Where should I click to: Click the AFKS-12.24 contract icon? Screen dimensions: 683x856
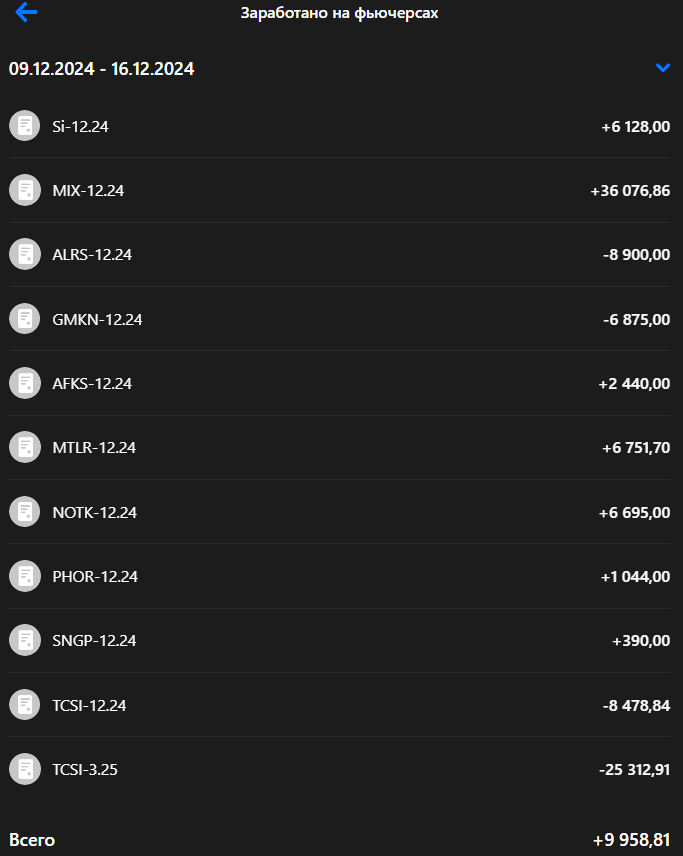coord(24,383)
